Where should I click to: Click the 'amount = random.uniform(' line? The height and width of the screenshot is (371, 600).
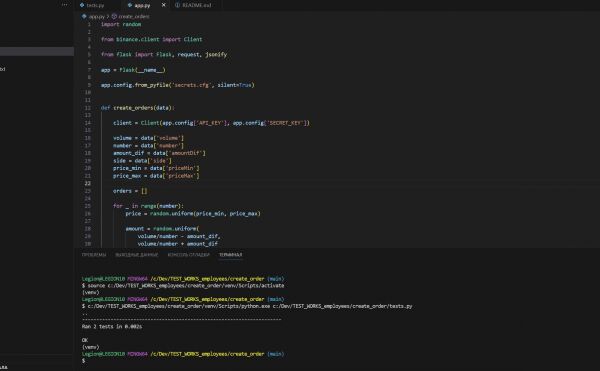[162, 229]
